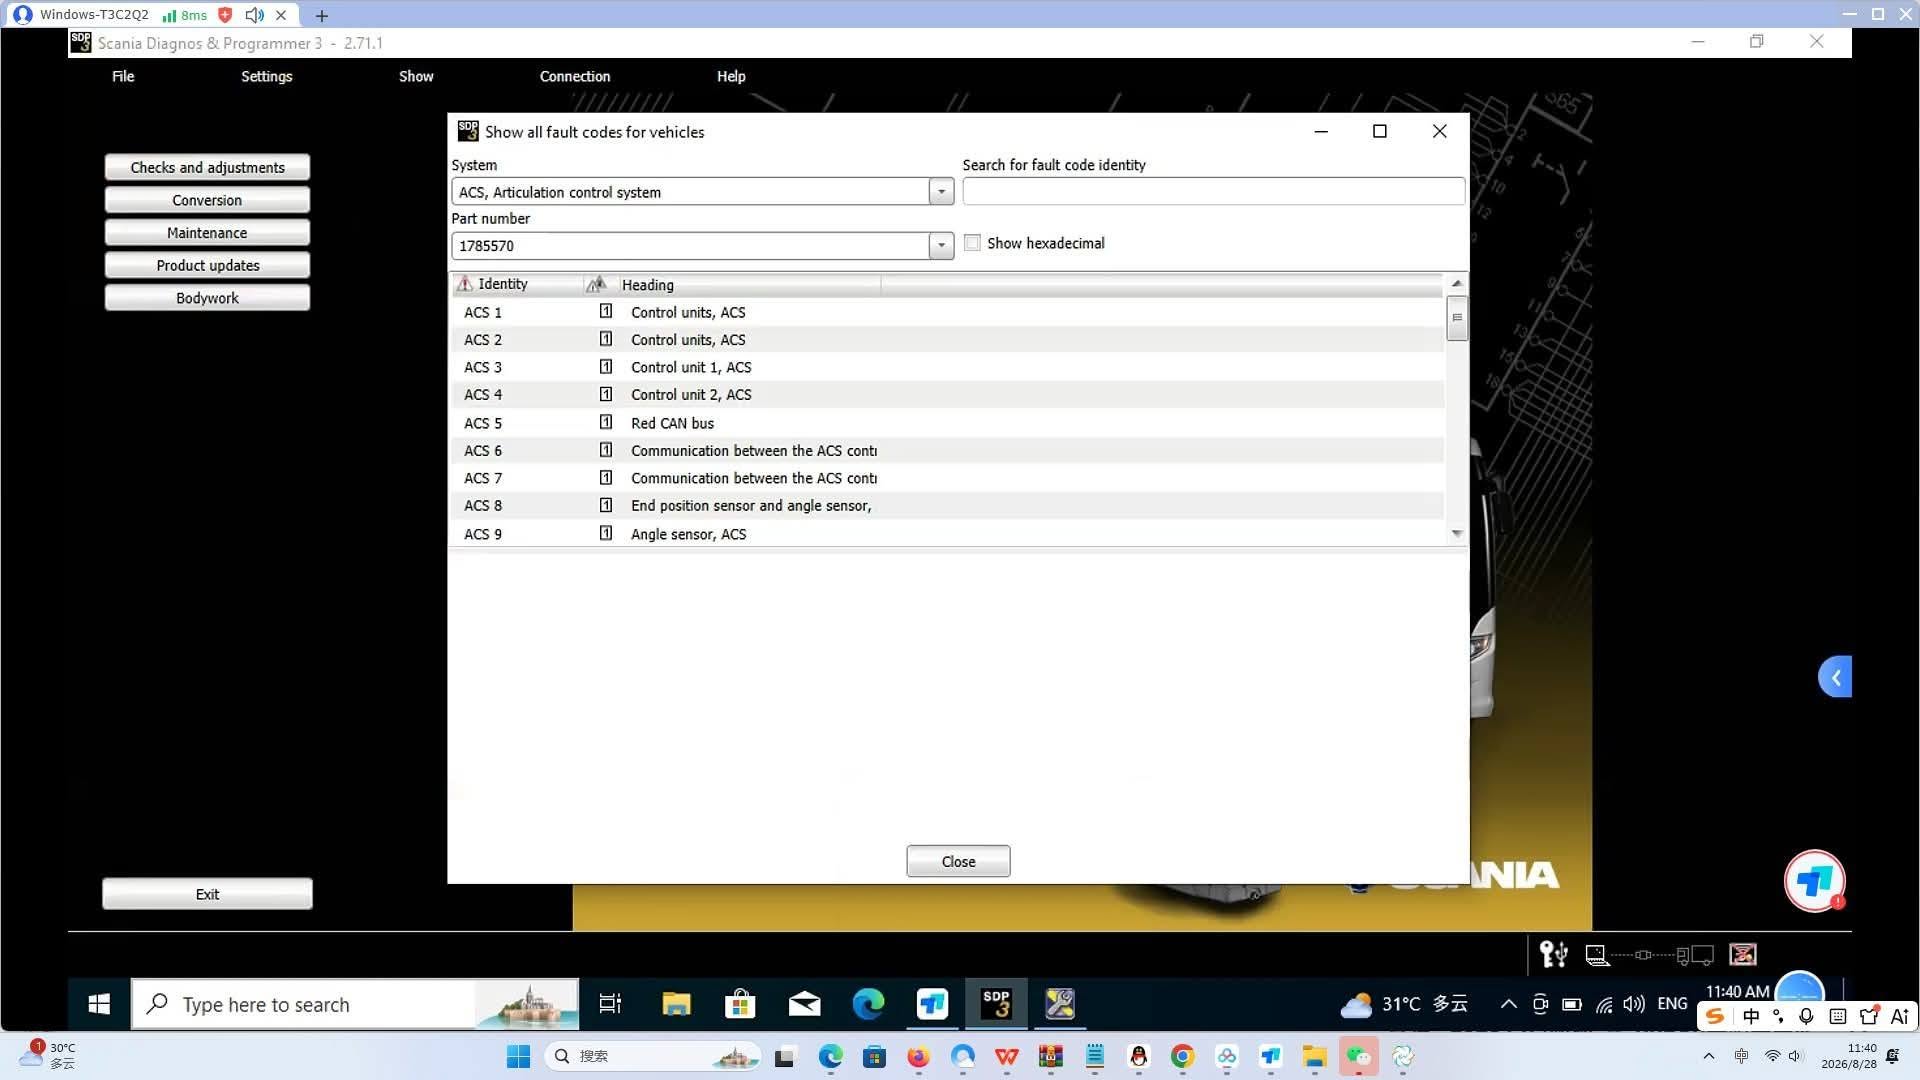The image size is (1920, 1080).
Task: Open info icon for fault code ACS 2
Action: (606, 339)
